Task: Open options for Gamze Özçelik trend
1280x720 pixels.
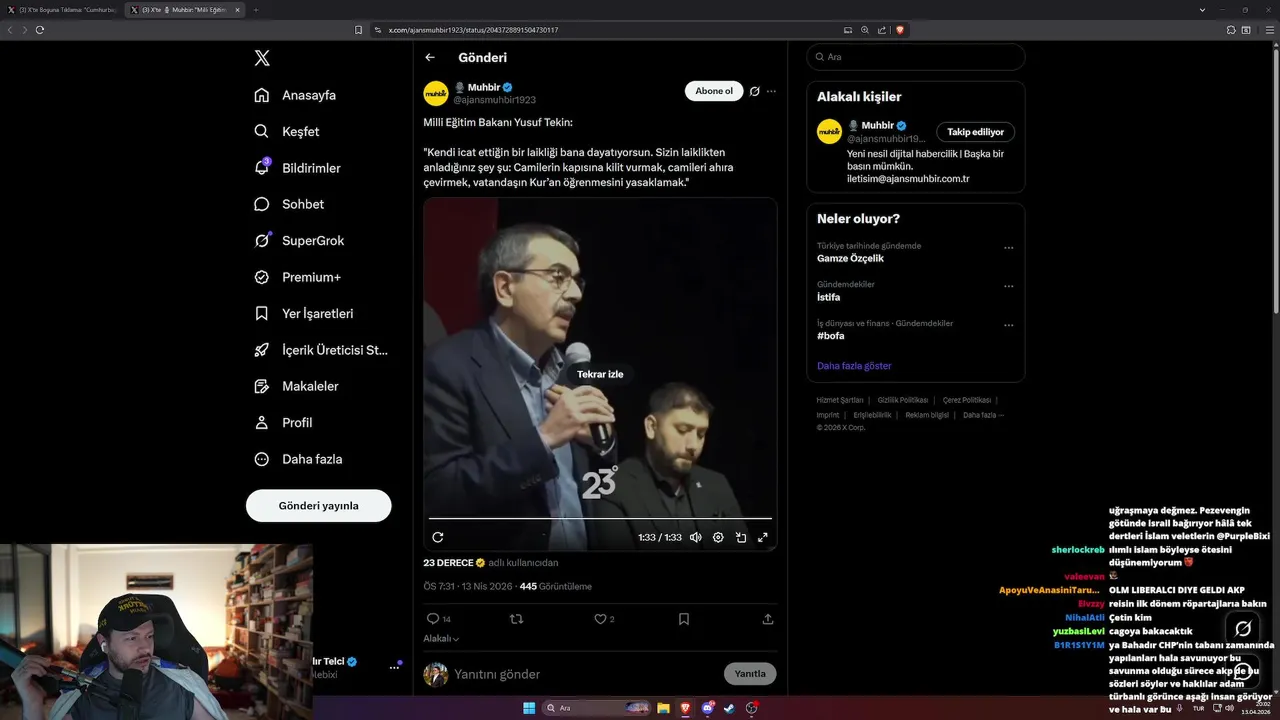Action: (x=1008, y=247)
